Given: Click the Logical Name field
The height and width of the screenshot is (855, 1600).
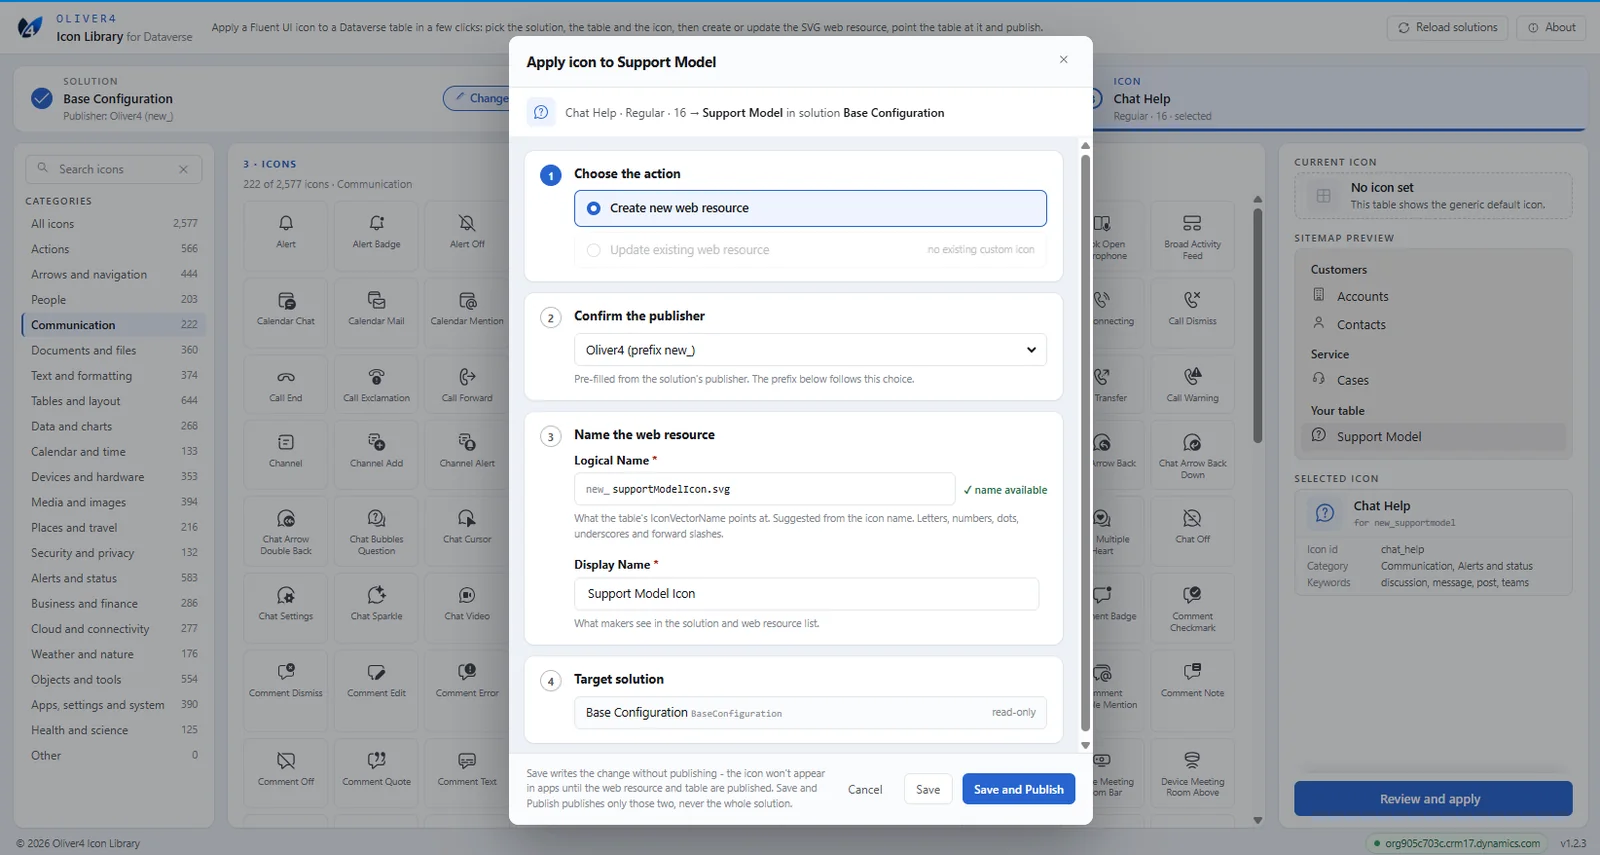Looking at the screenshot, I should 764,489.
